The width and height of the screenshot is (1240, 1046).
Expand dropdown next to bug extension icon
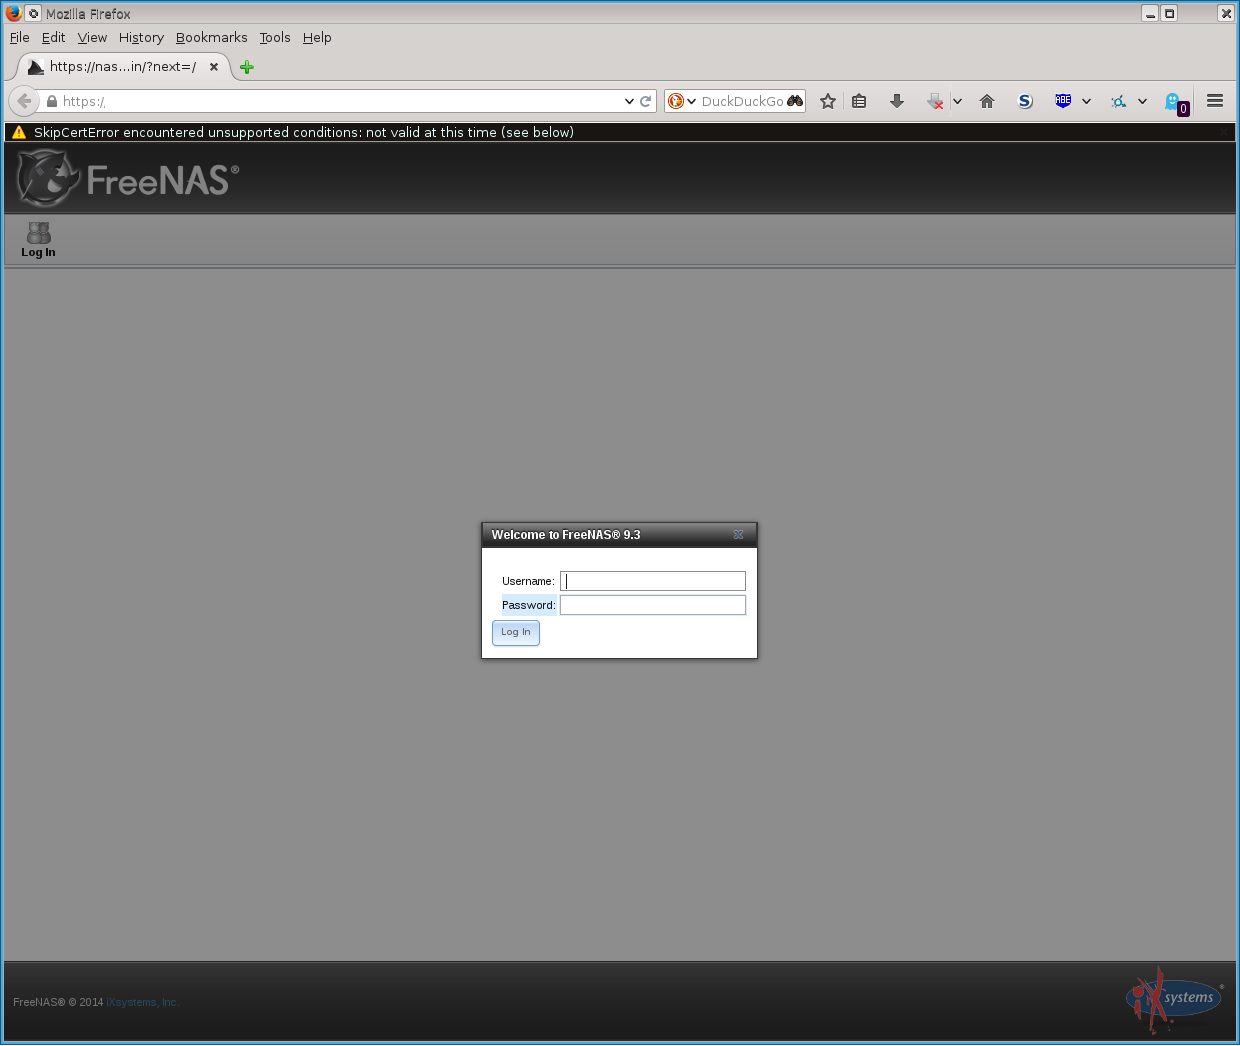pos(1142,101)
